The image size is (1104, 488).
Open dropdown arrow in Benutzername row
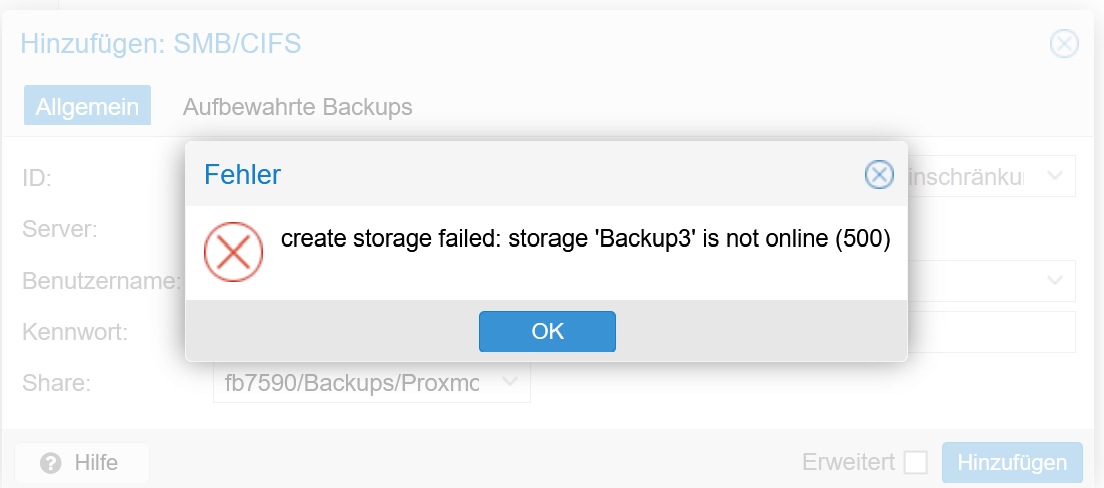(1054, 280)
